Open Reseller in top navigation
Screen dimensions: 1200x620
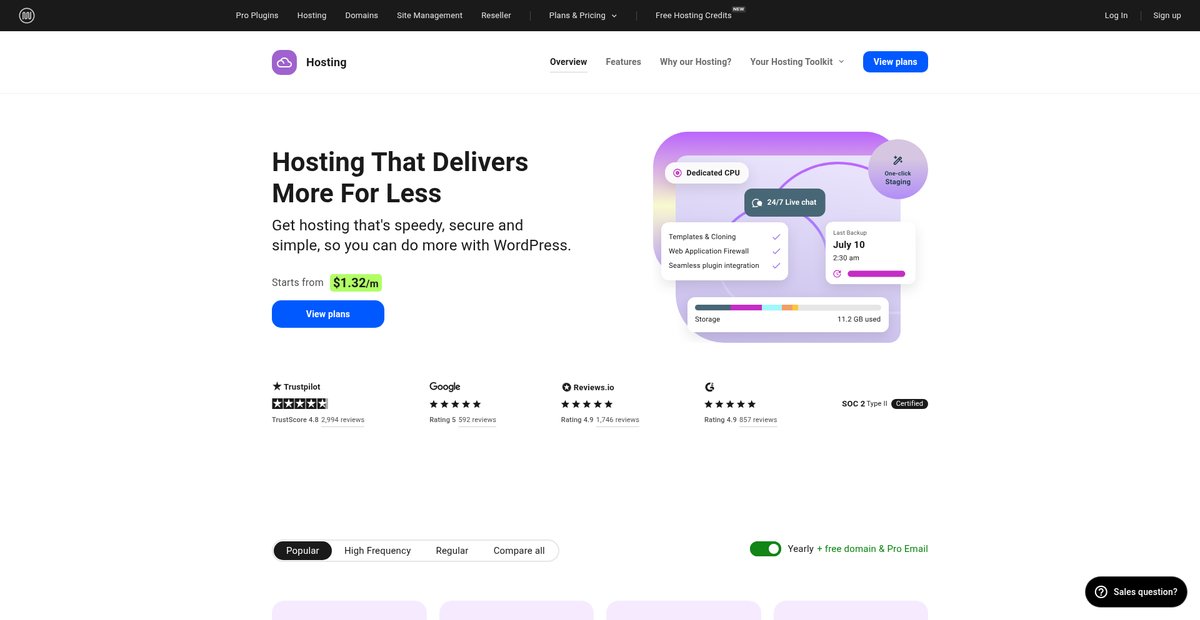pos(496,15)
